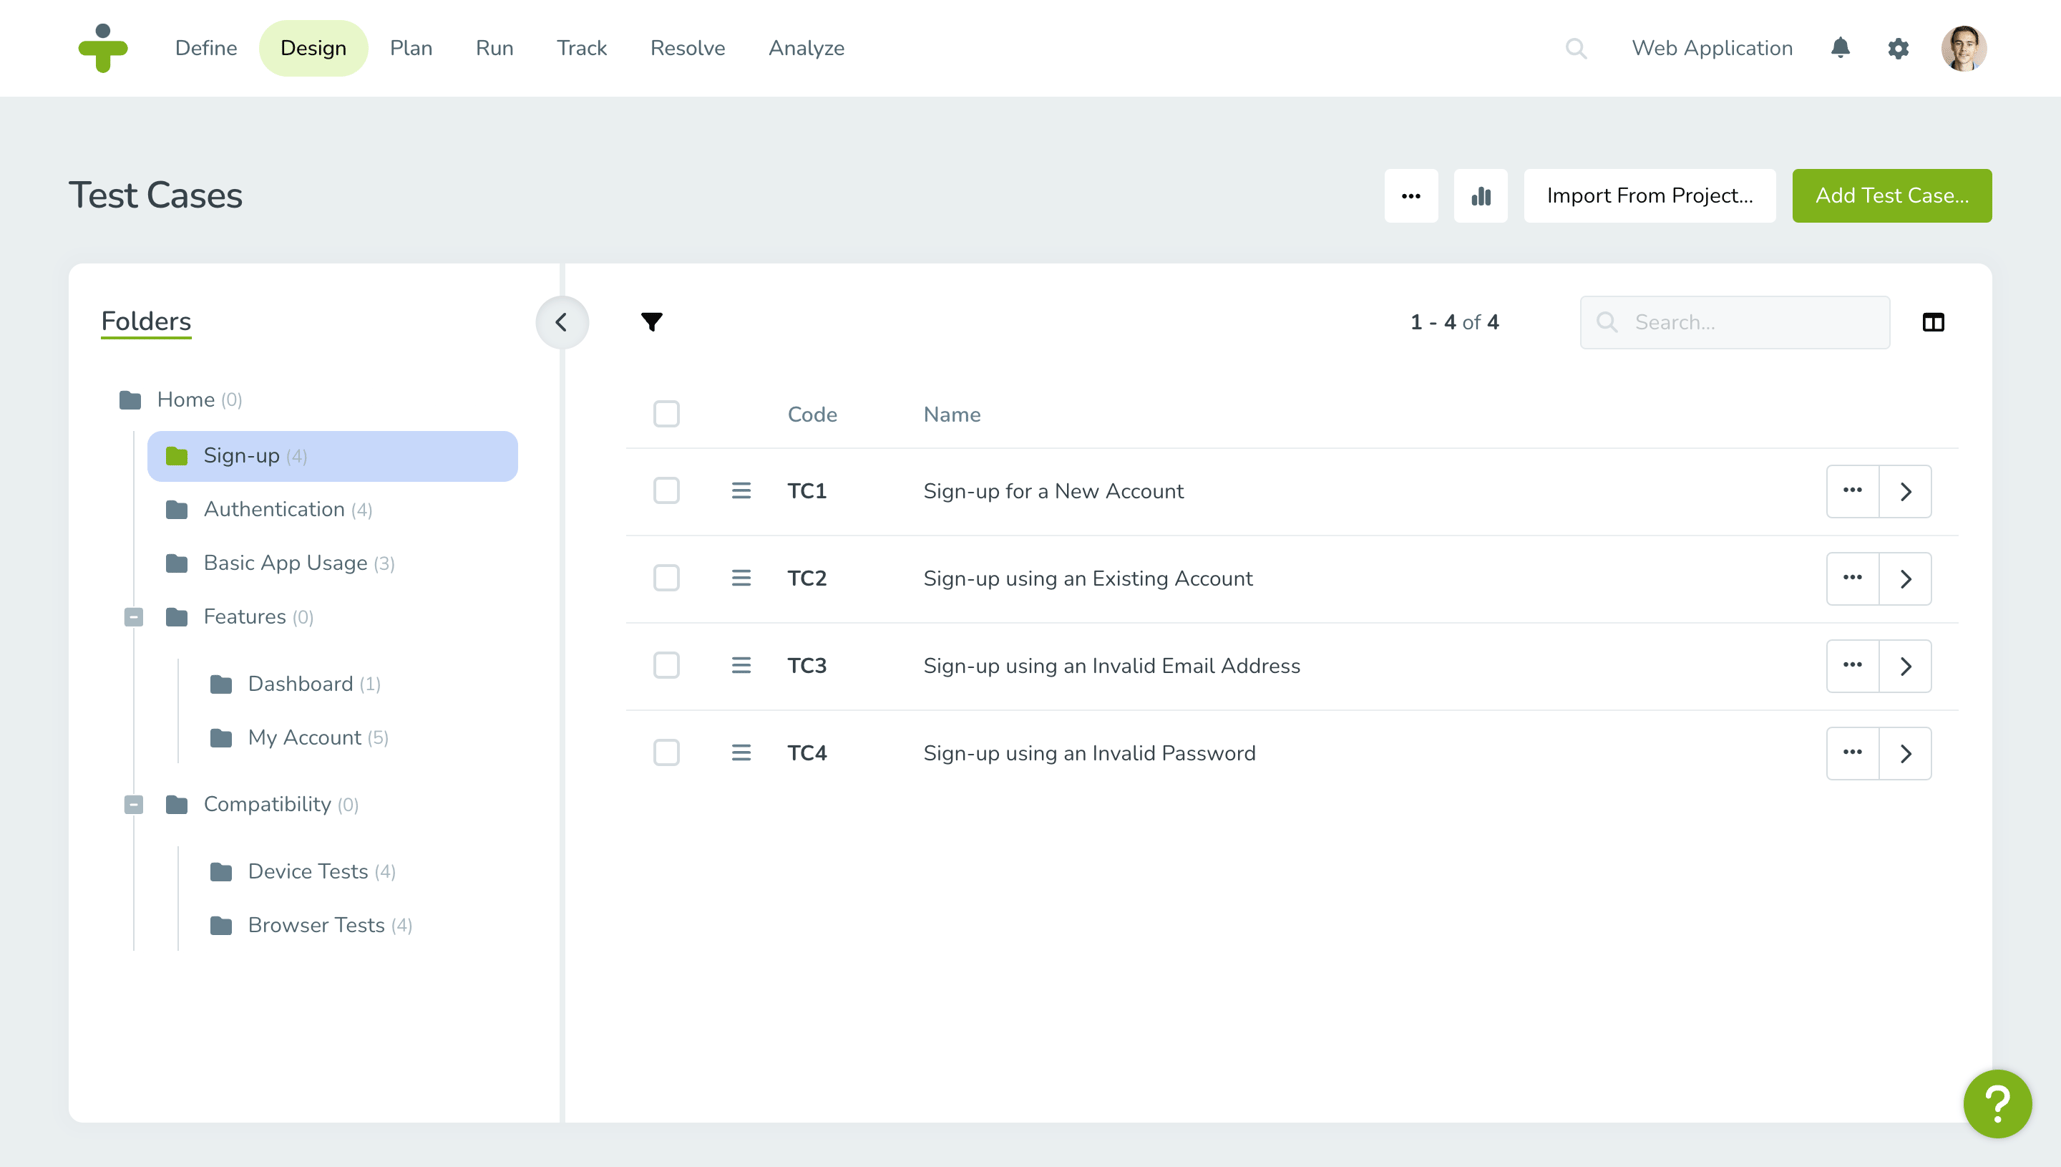Tick the checkbox next to TC3
This screenshot has height=1167, width=2061.
666,665
